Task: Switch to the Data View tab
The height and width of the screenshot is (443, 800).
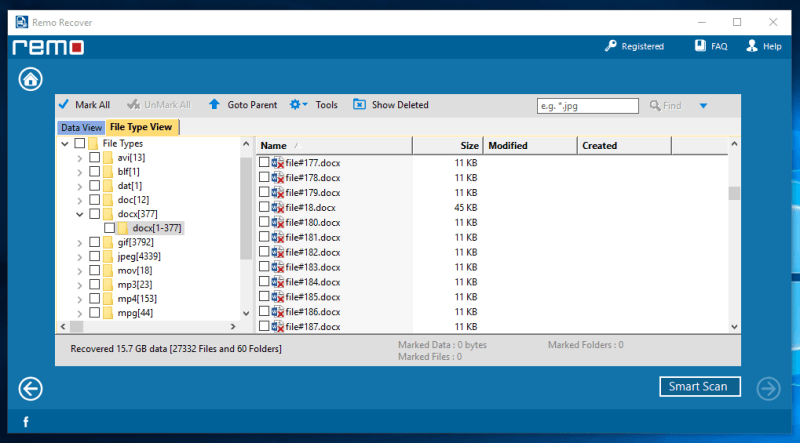Action: [x=81, y=128]
